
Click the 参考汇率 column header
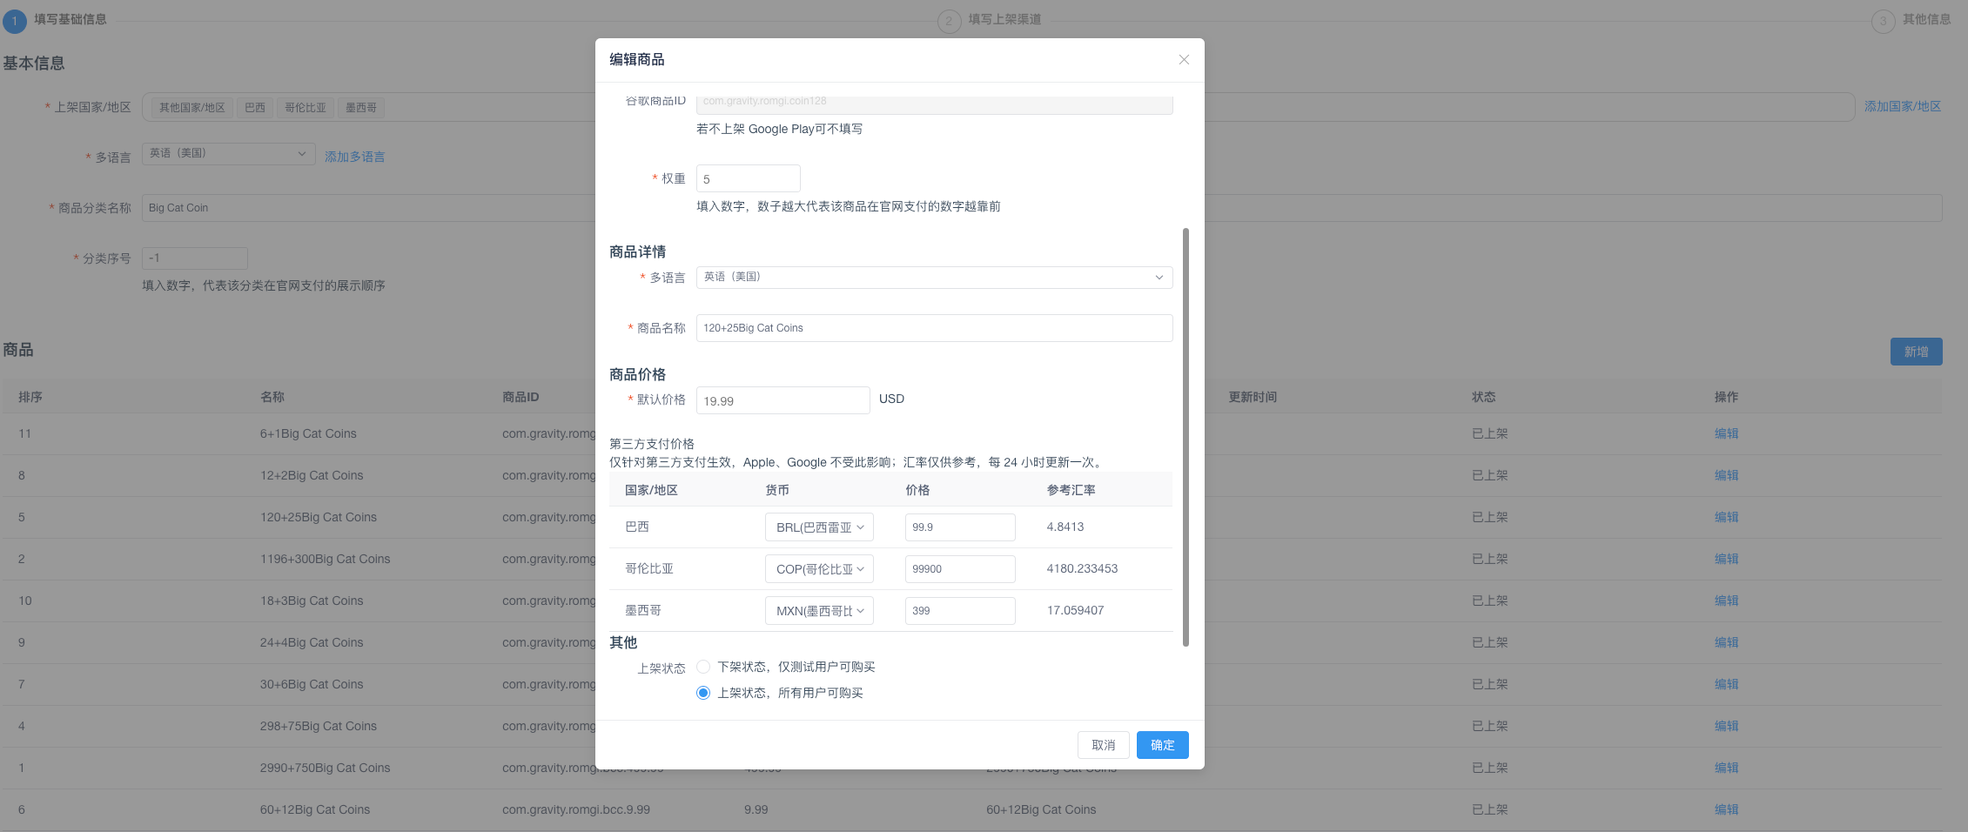pyautogui.click(x=1071, y=490)
